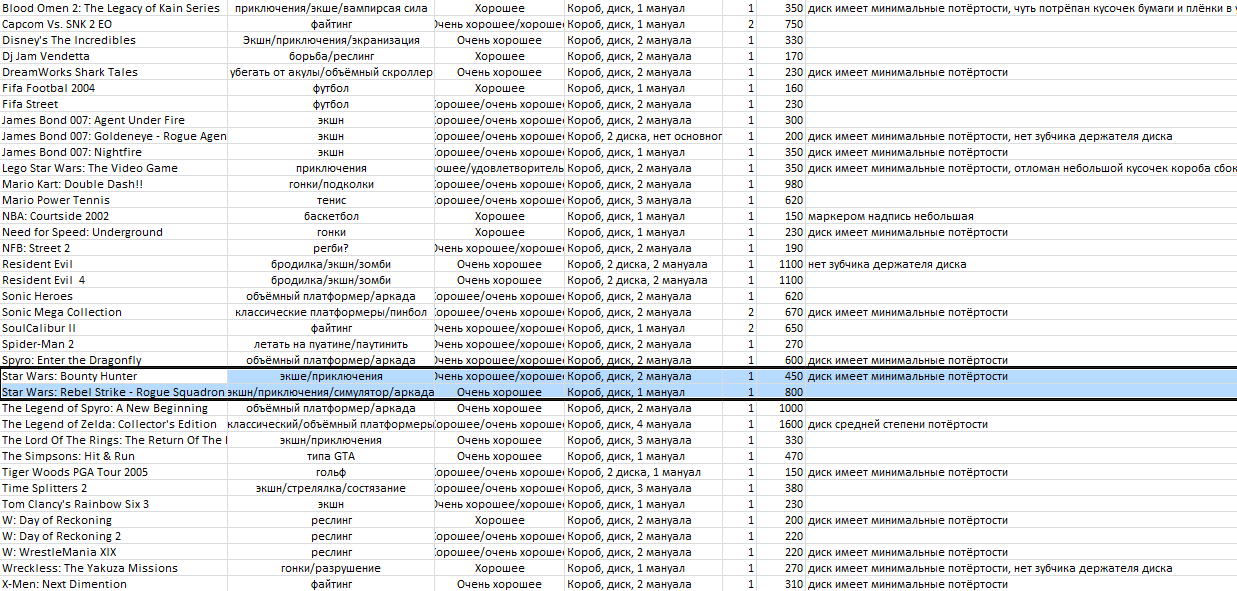Select genre cell "гонки/подколки"
Viewport: 1237px width, 591px height.
[x=331, y=184]
